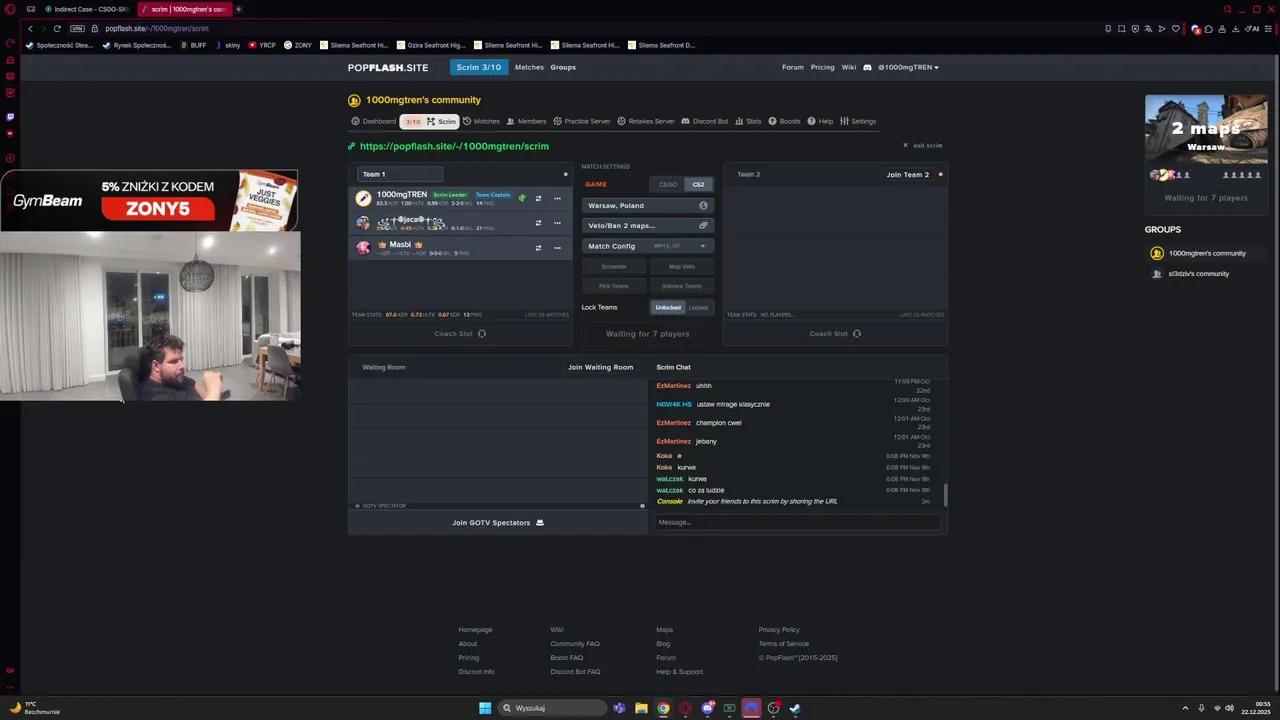Switch to Indirect Case CSGO browser tab
Image resolution: width=1280 pixels, height=720 pixels.
(x=86, y=9)
